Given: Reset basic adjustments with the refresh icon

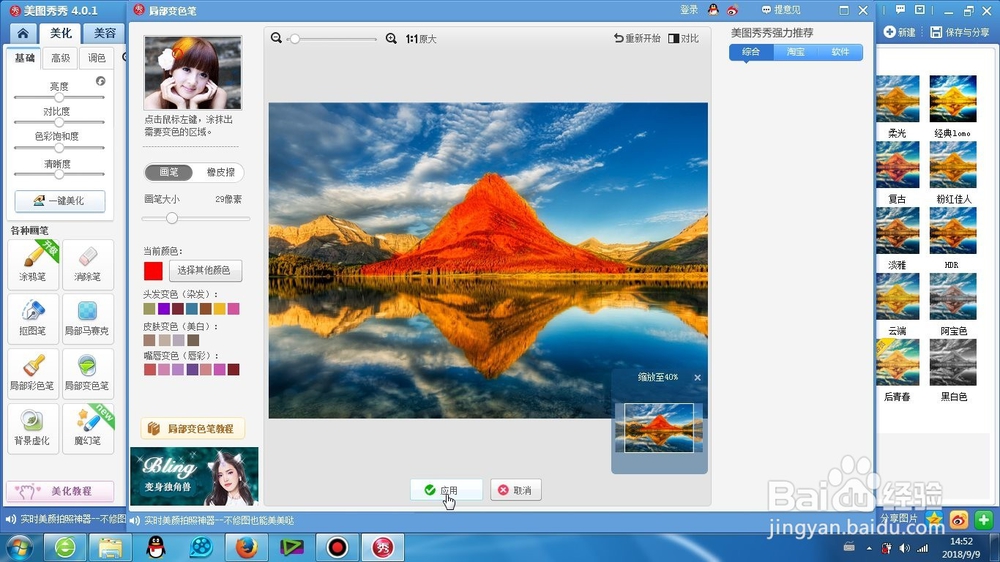Looking at the screenshot, I should pos(100,81).
